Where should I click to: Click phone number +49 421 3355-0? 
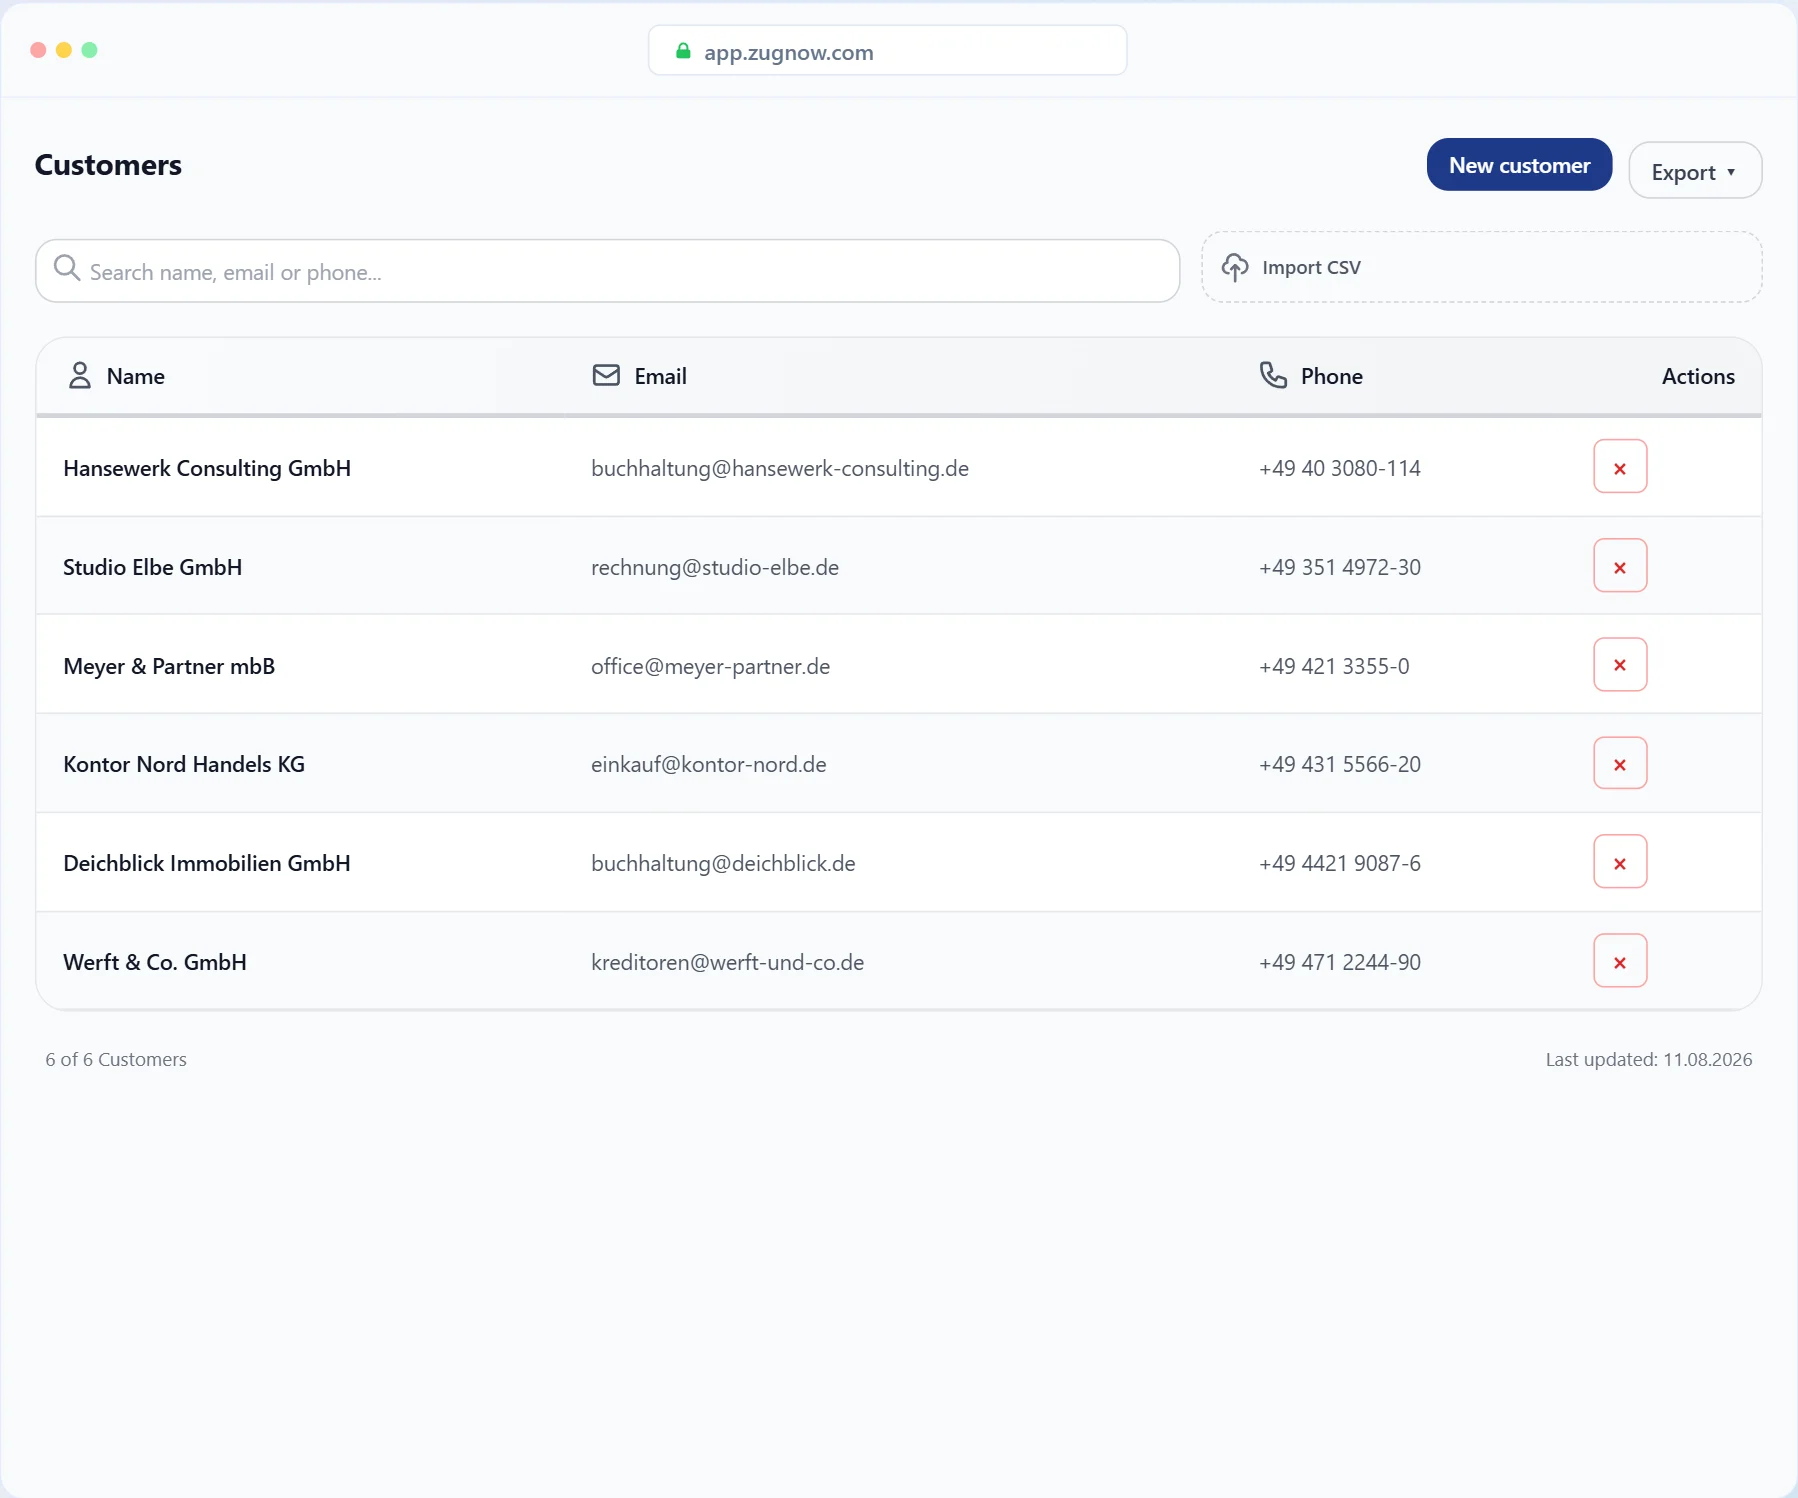pos(1334,666)
